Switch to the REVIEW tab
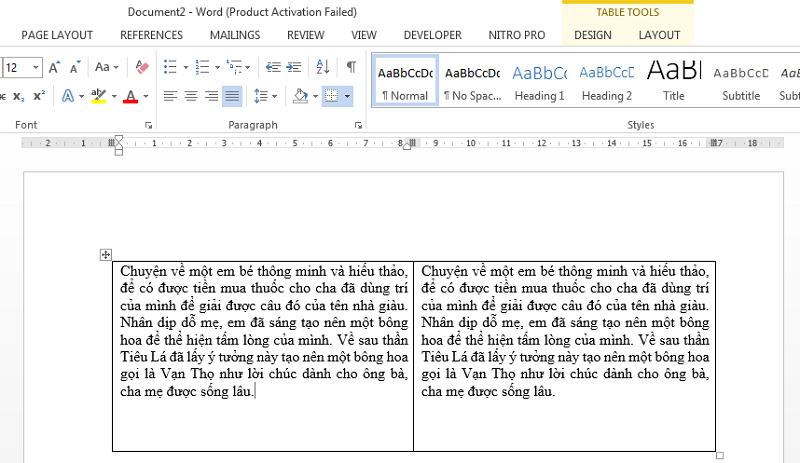Image resolution: width=800 pixels, height=463 pixels. (306, 35)
